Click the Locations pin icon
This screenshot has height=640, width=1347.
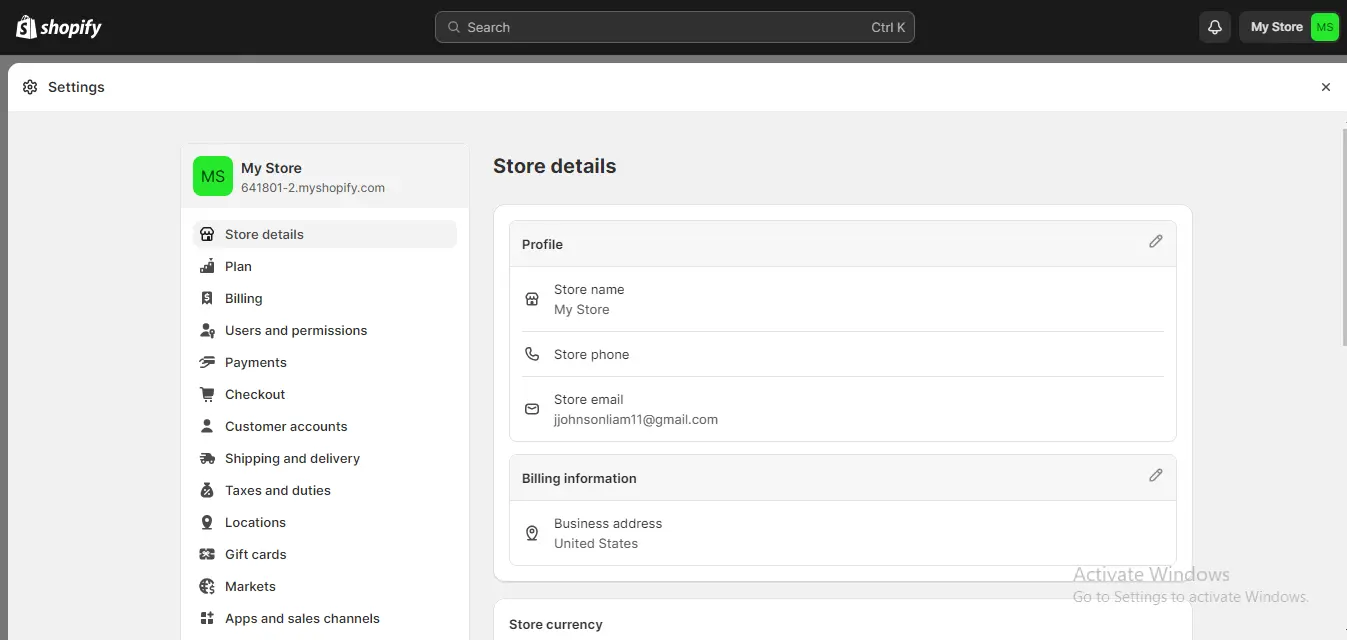tap(207, 522)
